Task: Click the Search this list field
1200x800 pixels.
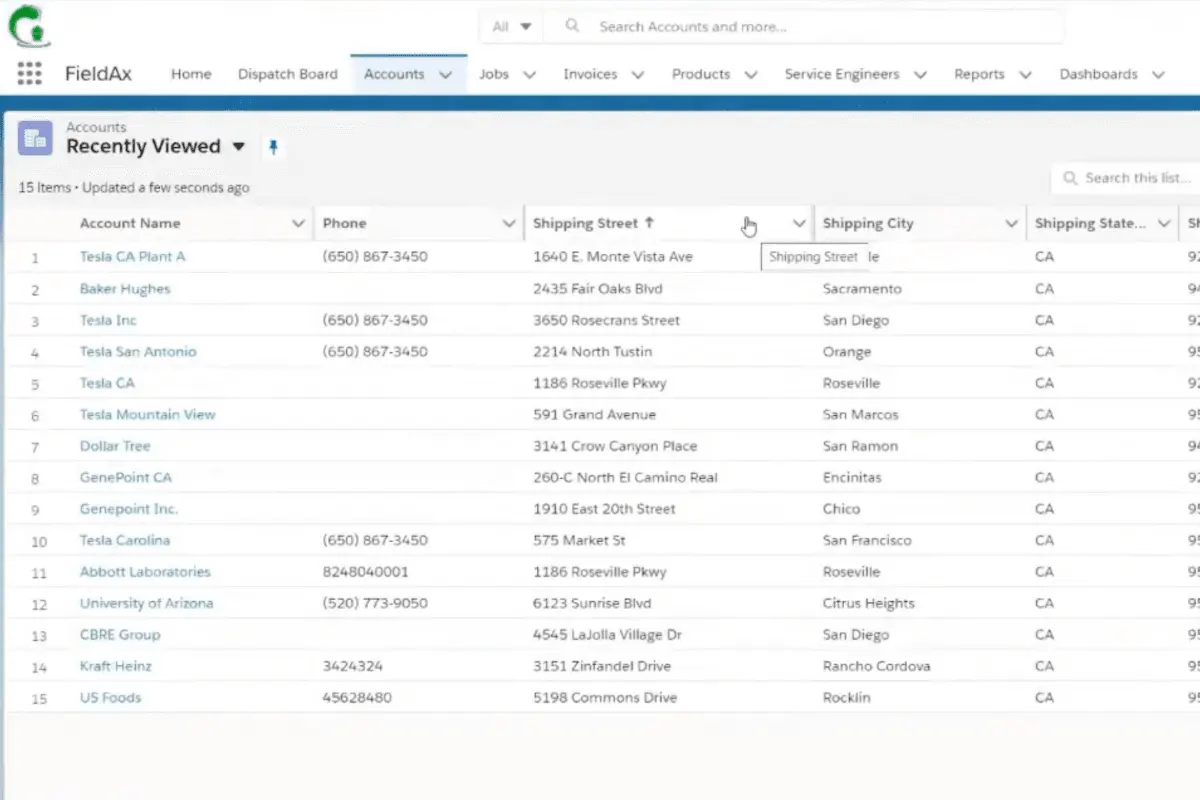Action: (x=1128, y=178)
